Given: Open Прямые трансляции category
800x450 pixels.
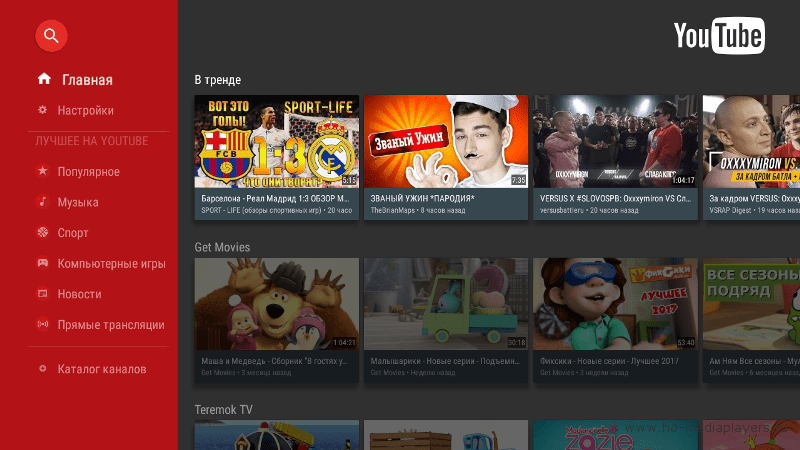Looking at the screenshot, I should pos(111,325).
